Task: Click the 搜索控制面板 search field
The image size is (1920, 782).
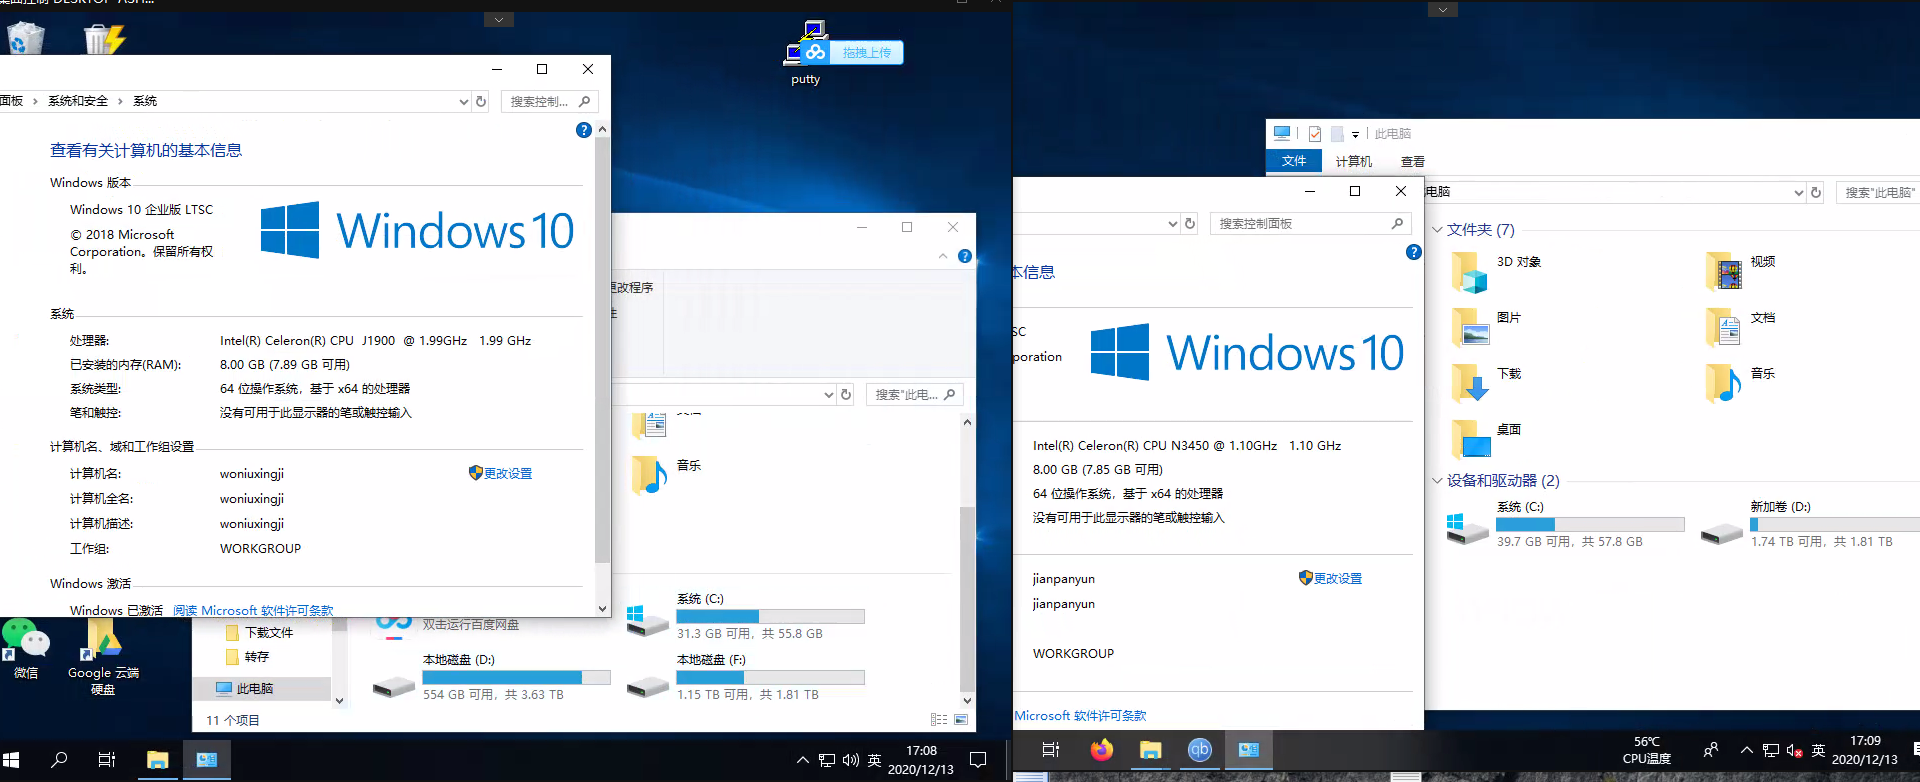Action: point(1312,224)
